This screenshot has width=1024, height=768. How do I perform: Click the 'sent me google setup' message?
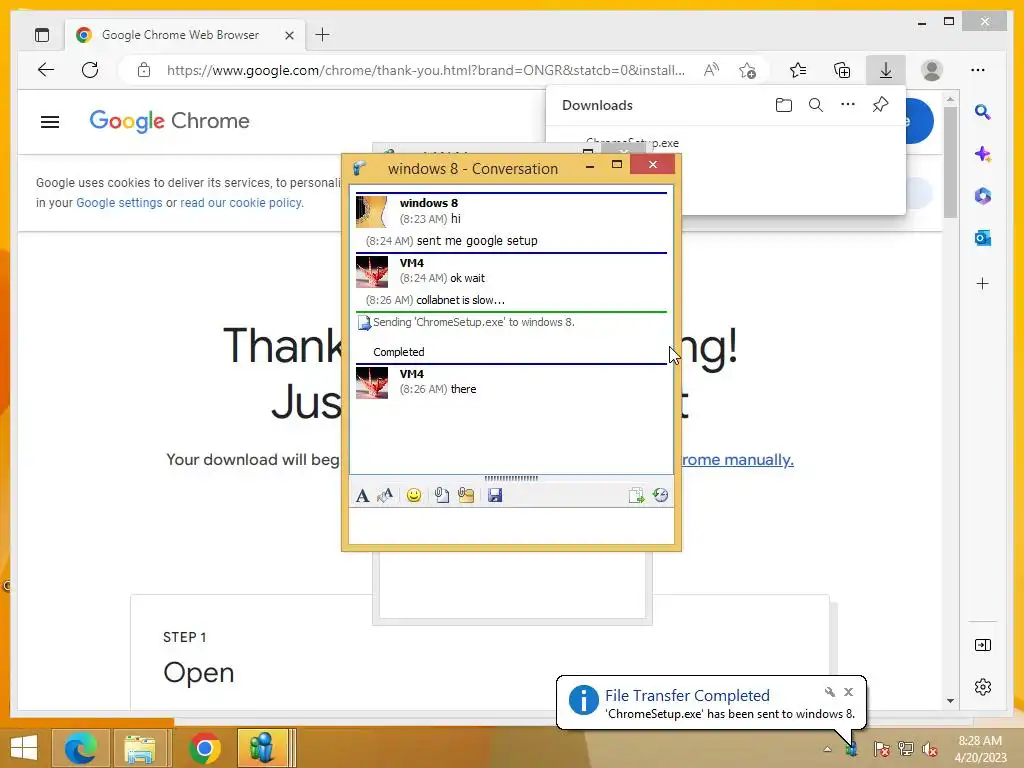tap(477, 241)
